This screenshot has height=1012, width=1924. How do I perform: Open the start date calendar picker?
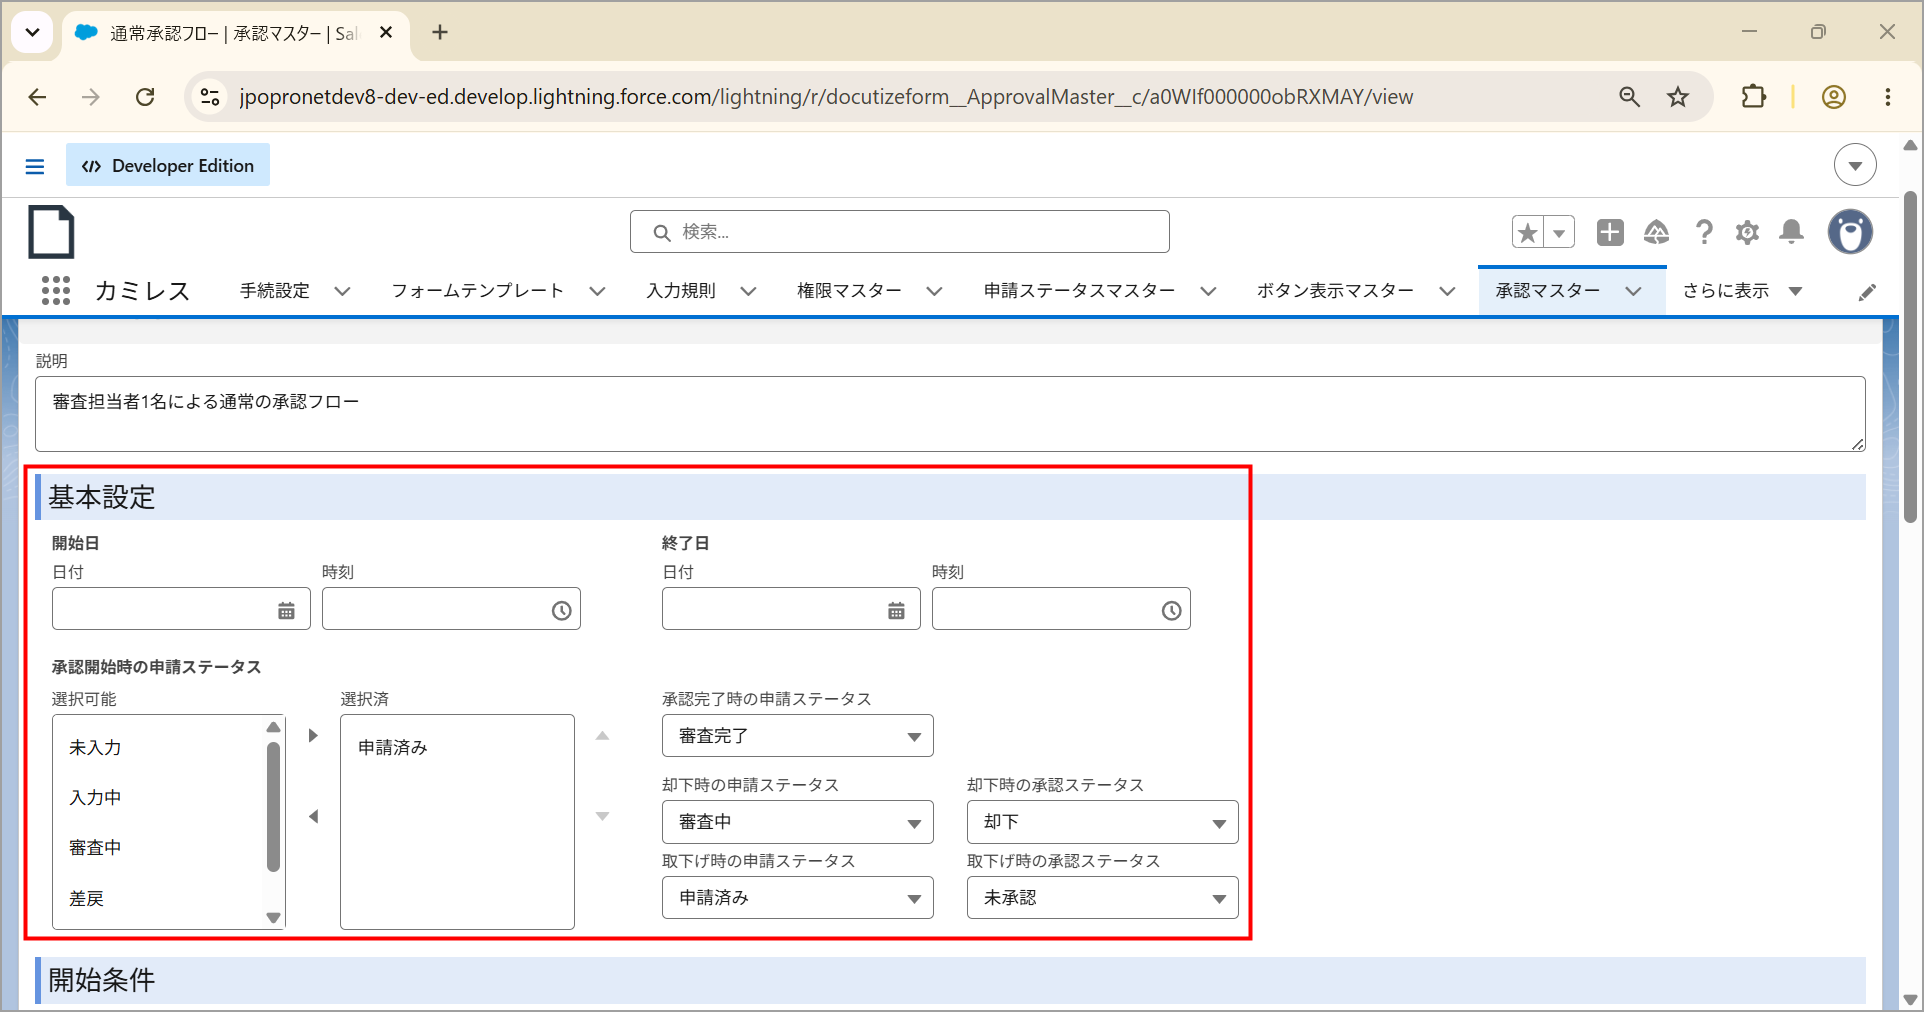(286, 610)
